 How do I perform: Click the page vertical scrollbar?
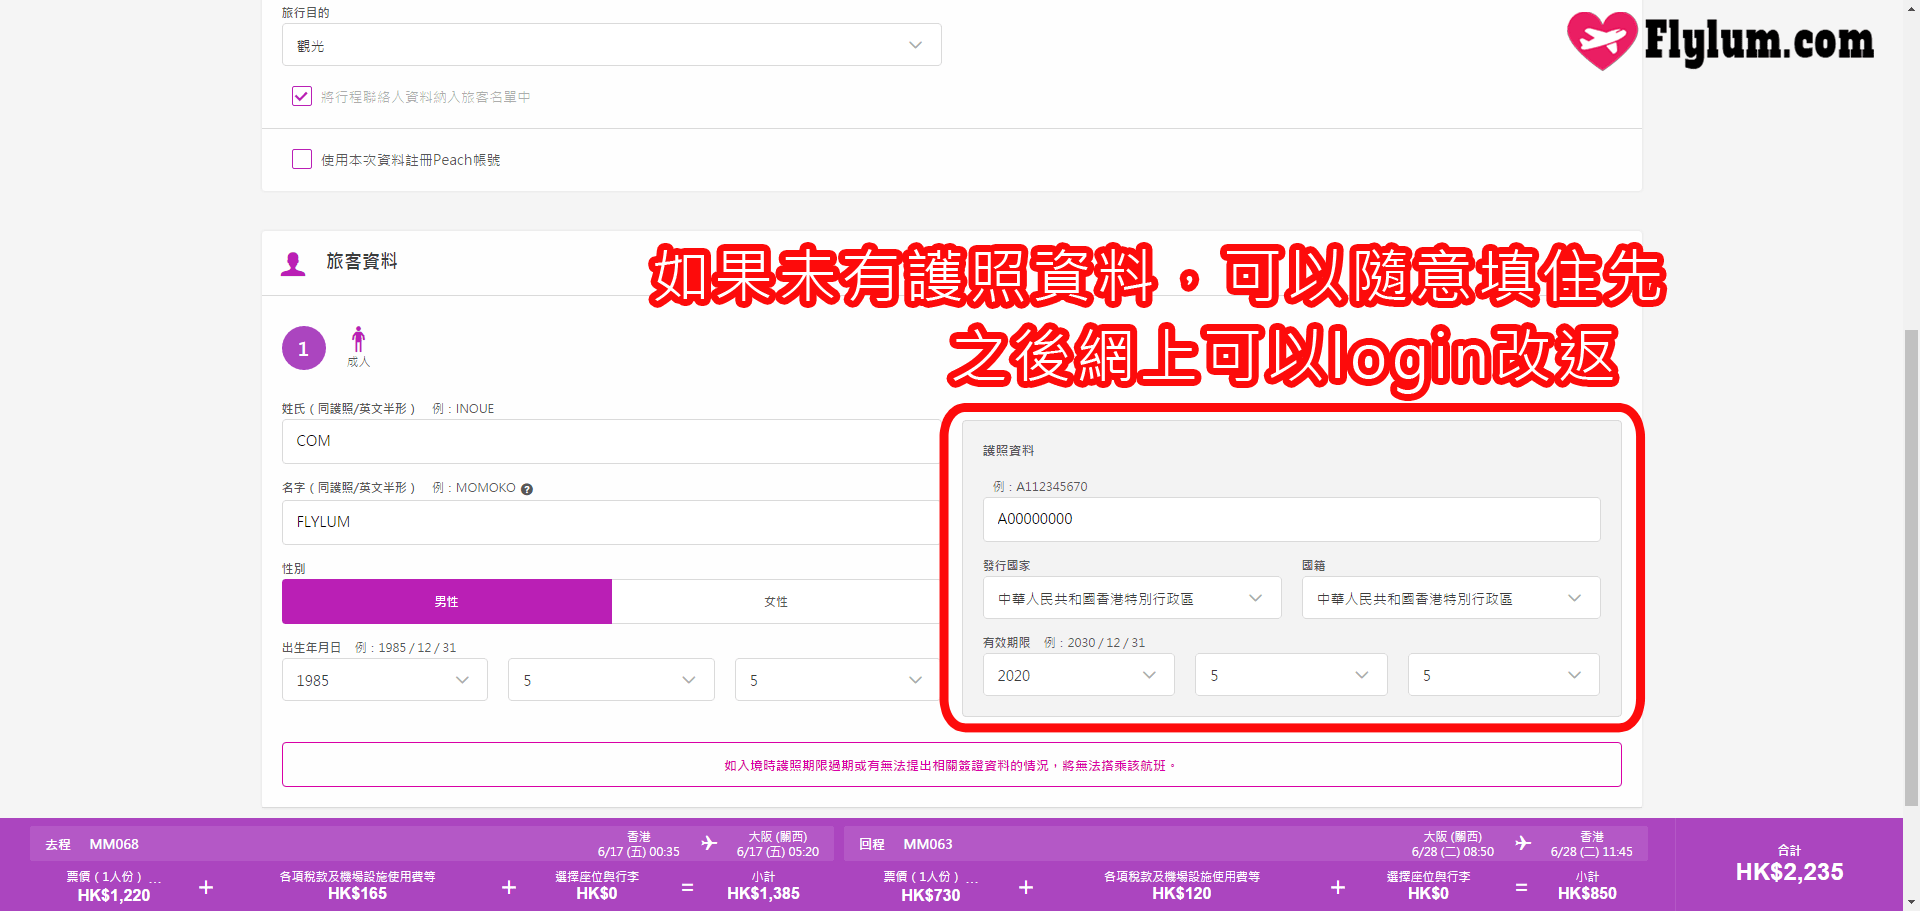1911,560
